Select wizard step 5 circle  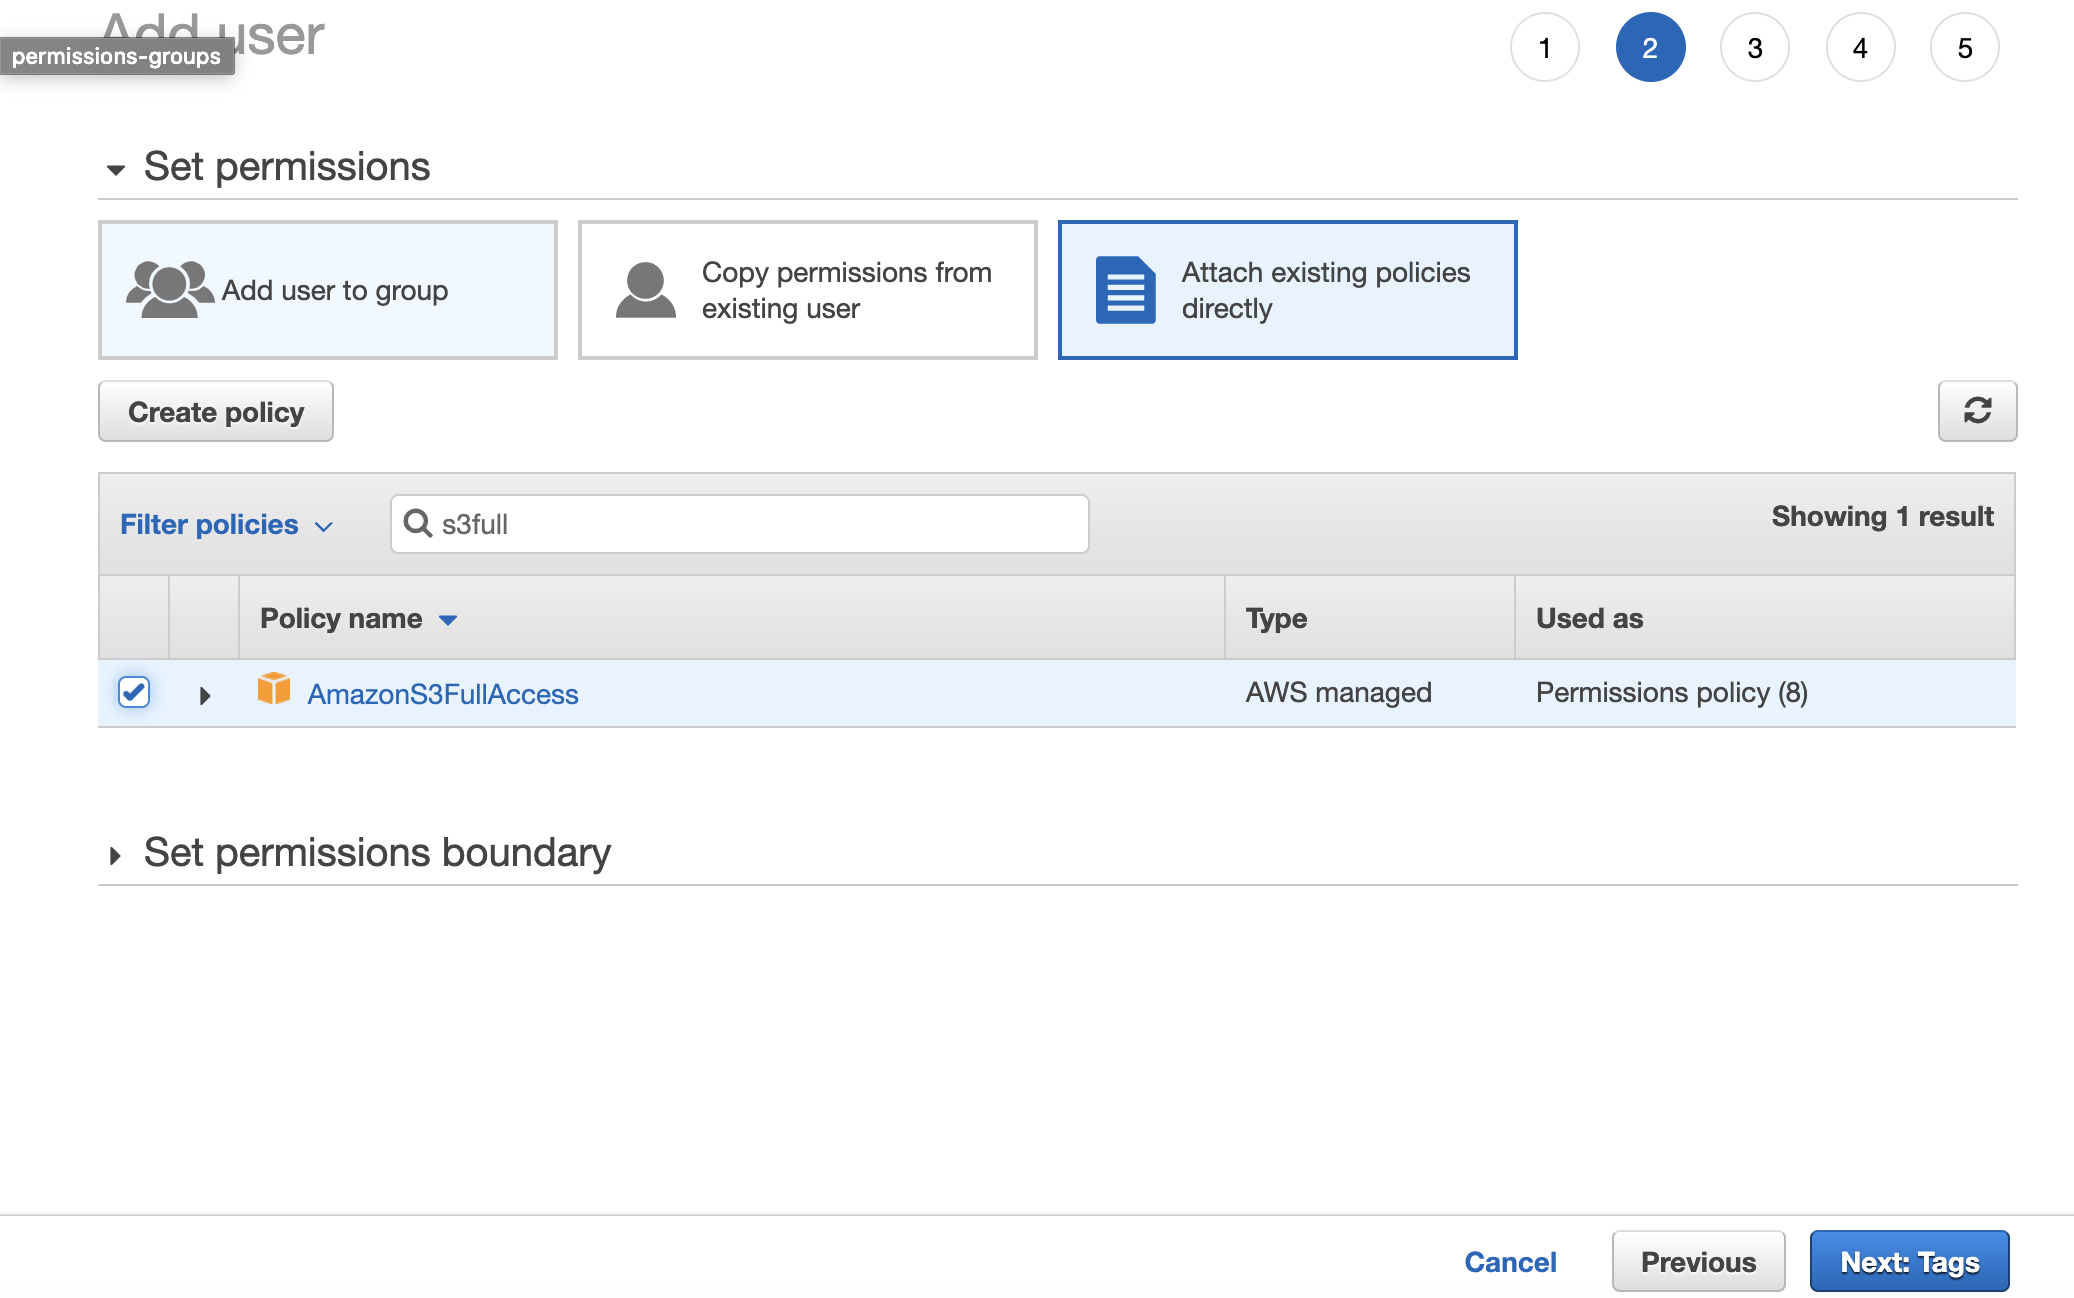[x=1964, y=48]
